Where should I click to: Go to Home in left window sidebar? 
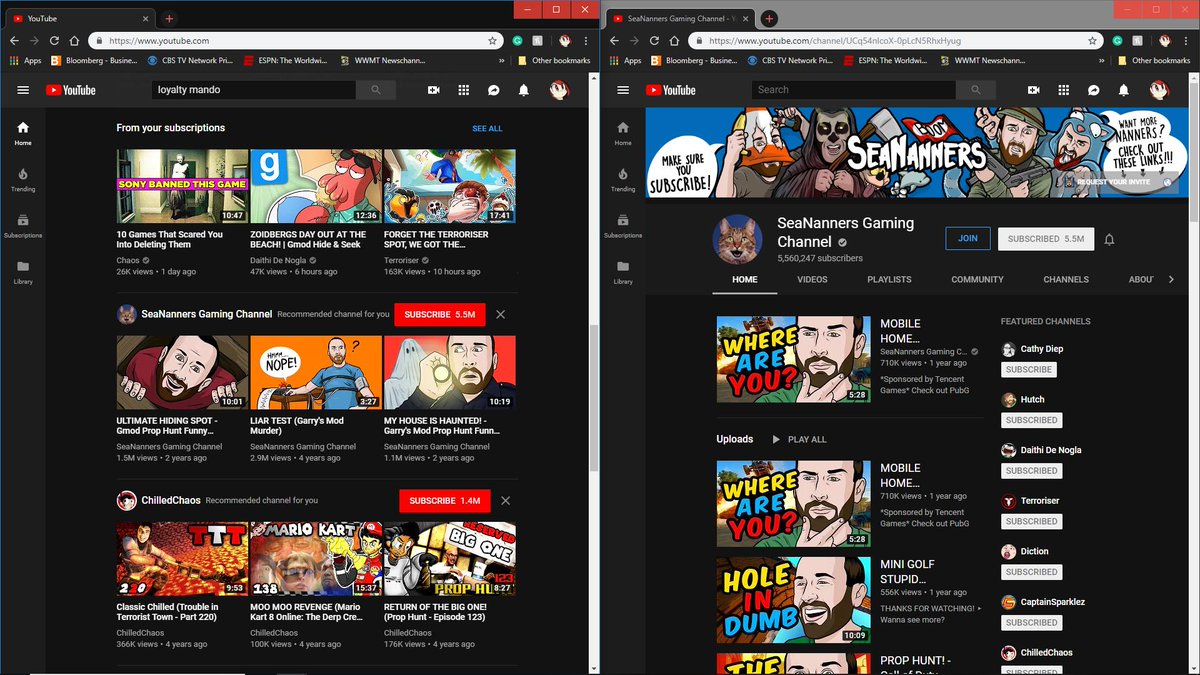(x=23, y=134)
